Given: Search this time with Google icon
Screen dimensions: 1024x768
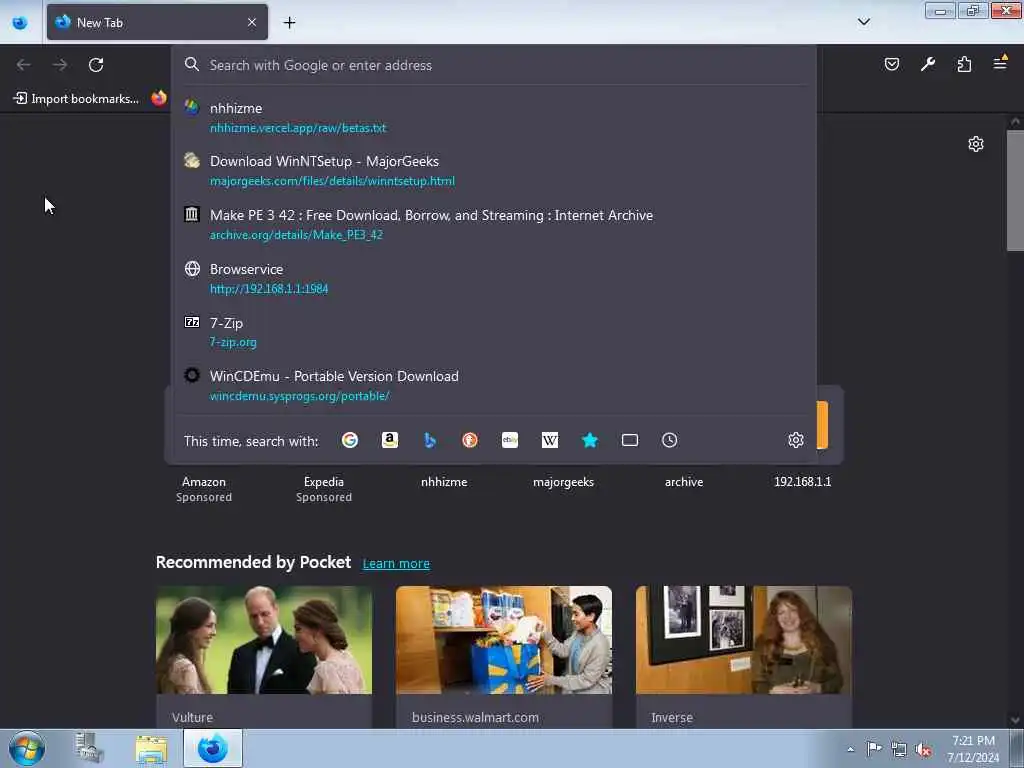Looking at the screenshot, I should pyautogui.click(x=349, y=440).
